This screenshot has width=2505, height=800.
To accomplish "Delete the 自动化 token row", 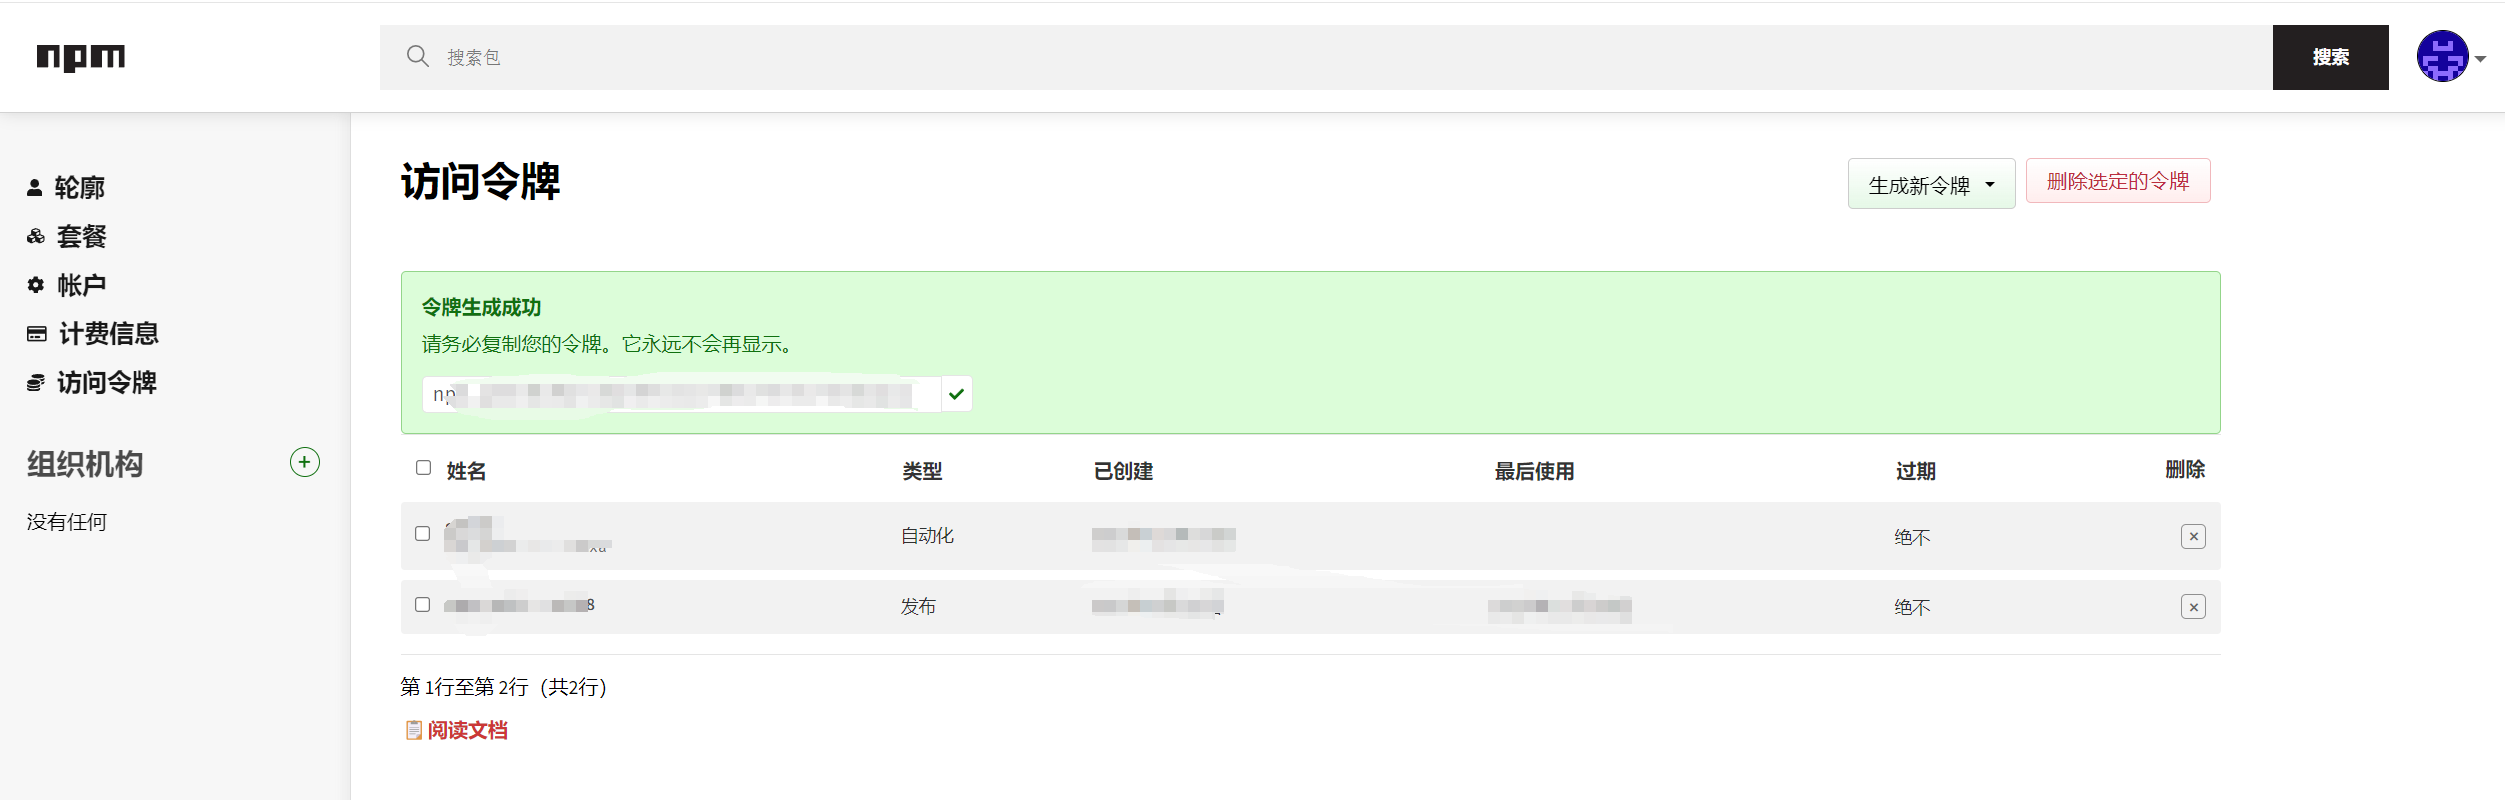I will (x=2192, y=537).
